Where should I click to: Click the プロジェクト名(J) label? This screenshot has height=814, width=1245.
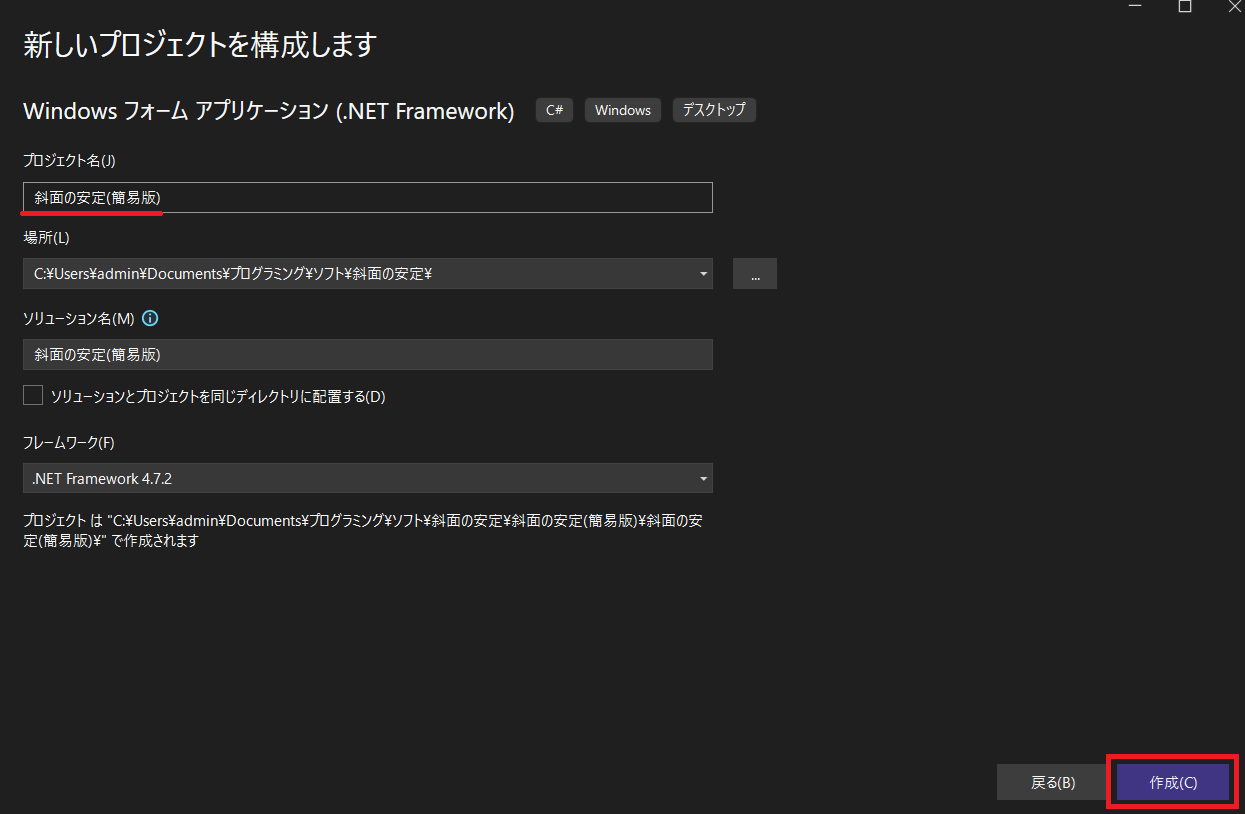(x=70, y=161)
